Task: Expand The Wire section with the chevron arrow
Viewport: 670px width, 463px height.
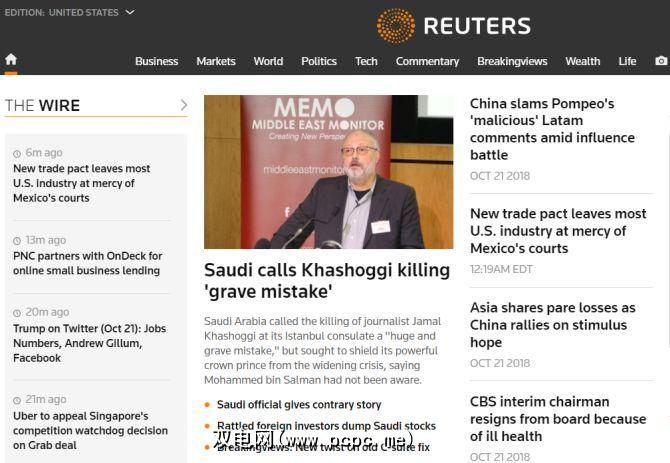Action: (x=184, y=105)
